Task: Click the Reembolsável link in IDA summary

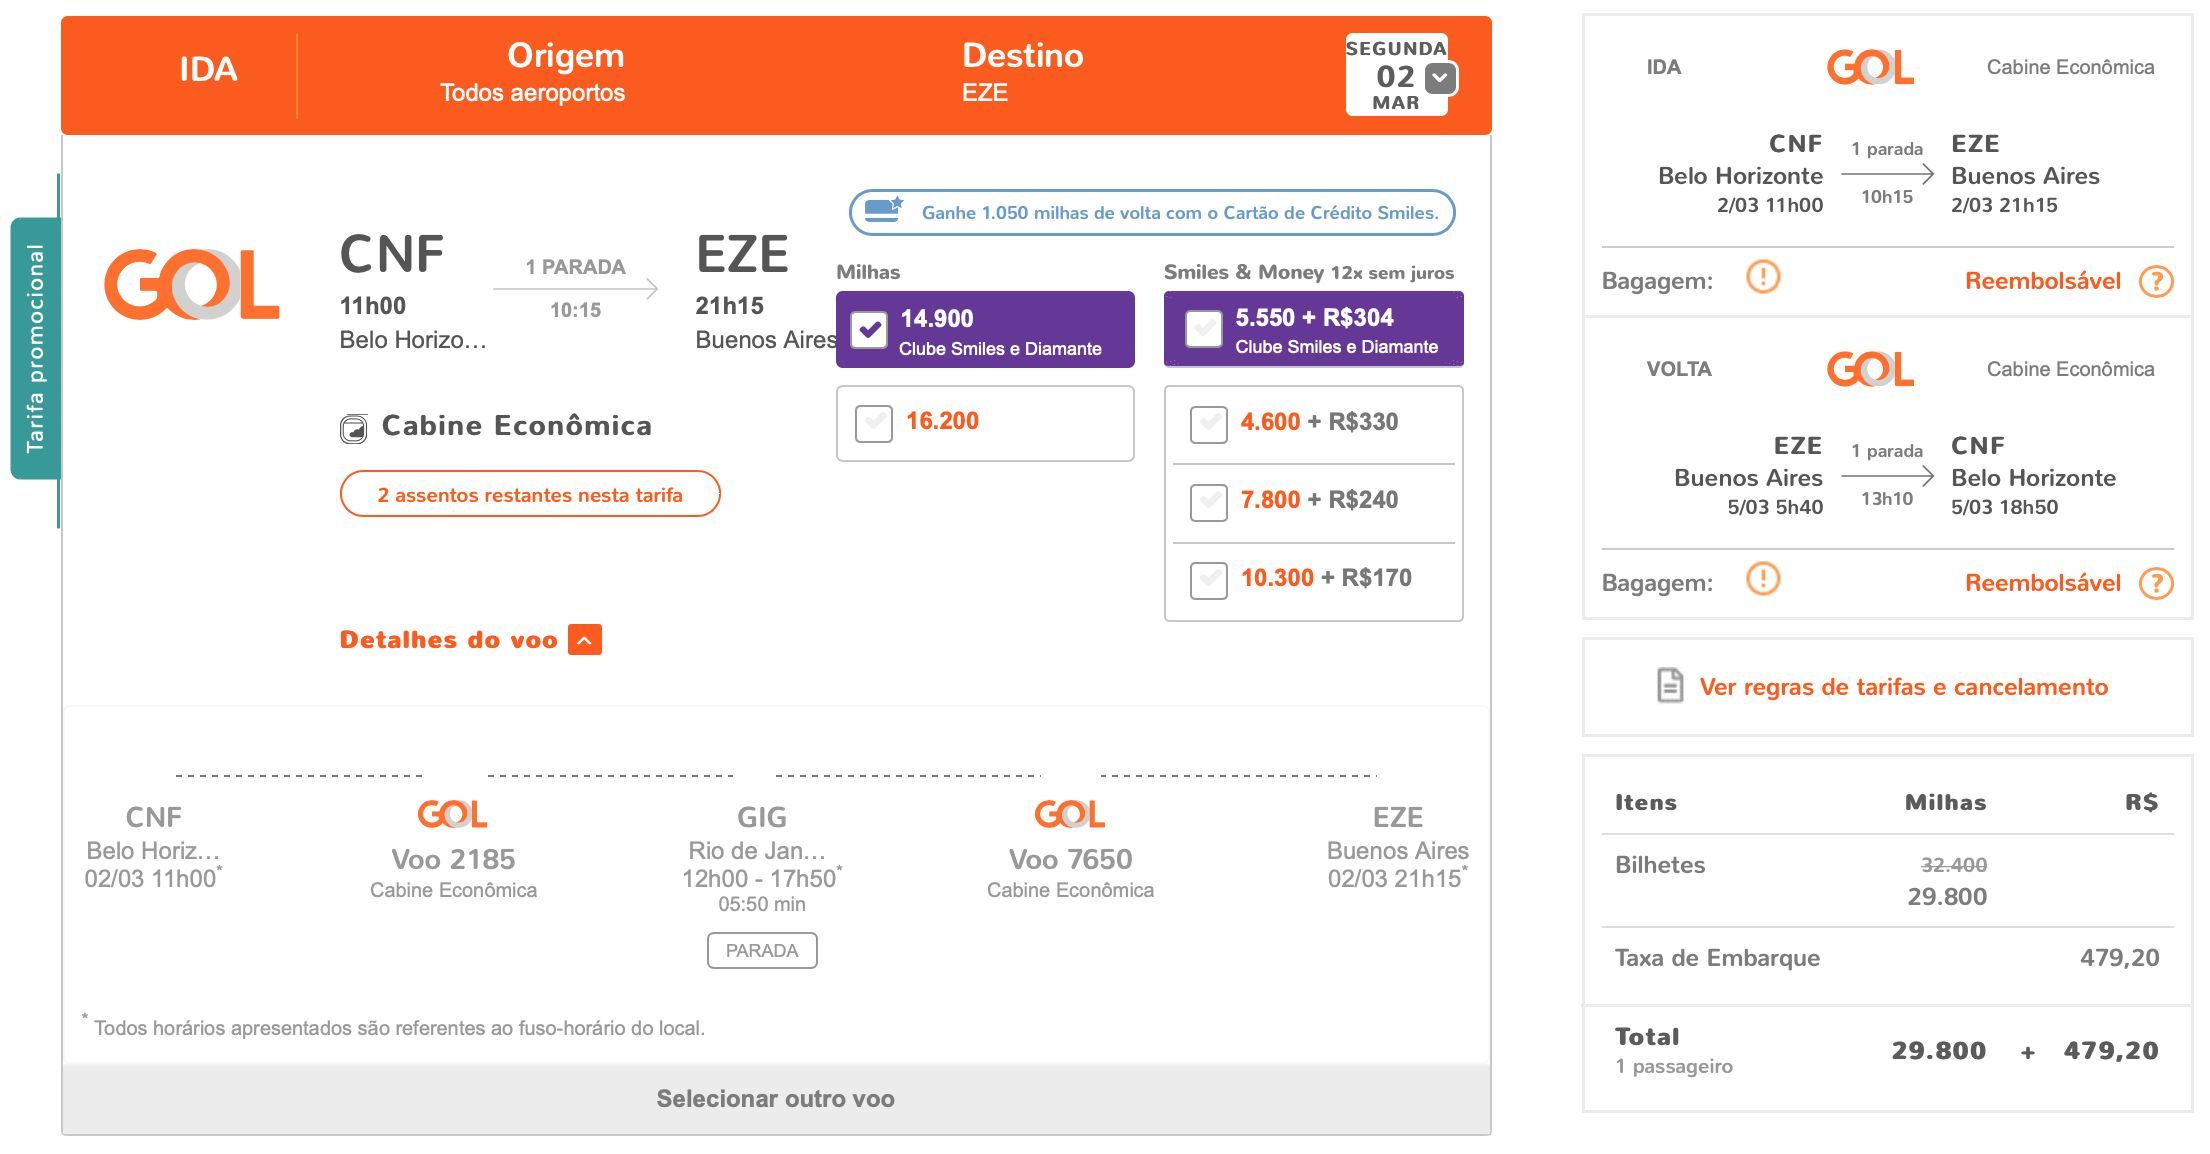Action: pos(2042,281)
